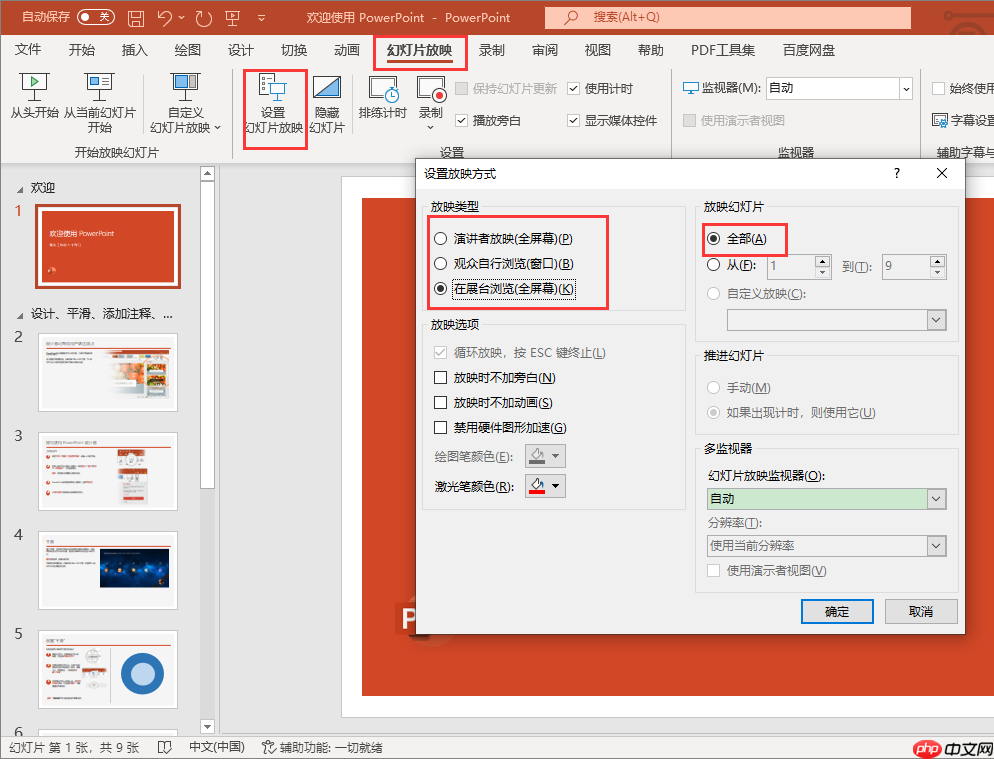The image size is (994, 759).
Task: Open 监视器 dropdown in ribbon
Action: (x=906, y=88)
